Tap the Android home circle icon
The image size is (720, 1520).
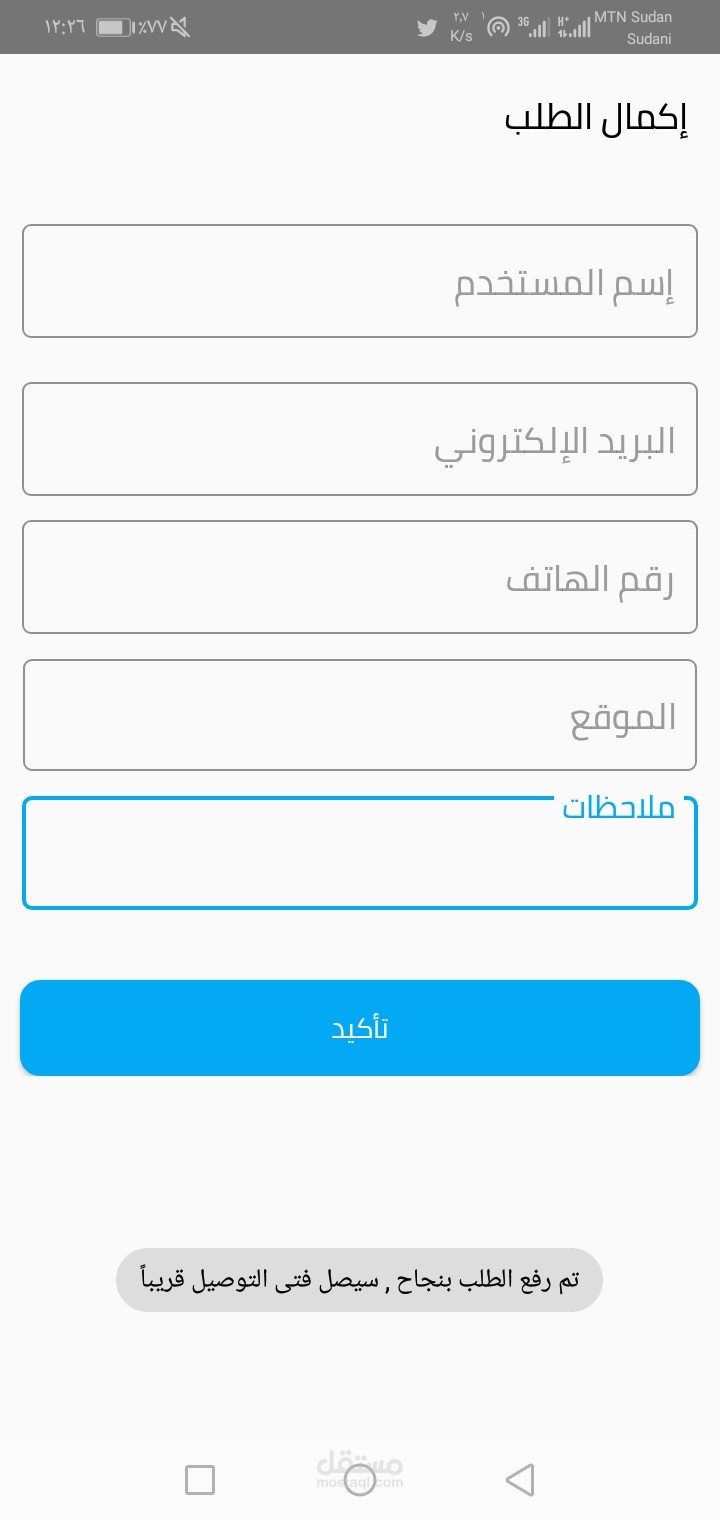(360, 1479)
